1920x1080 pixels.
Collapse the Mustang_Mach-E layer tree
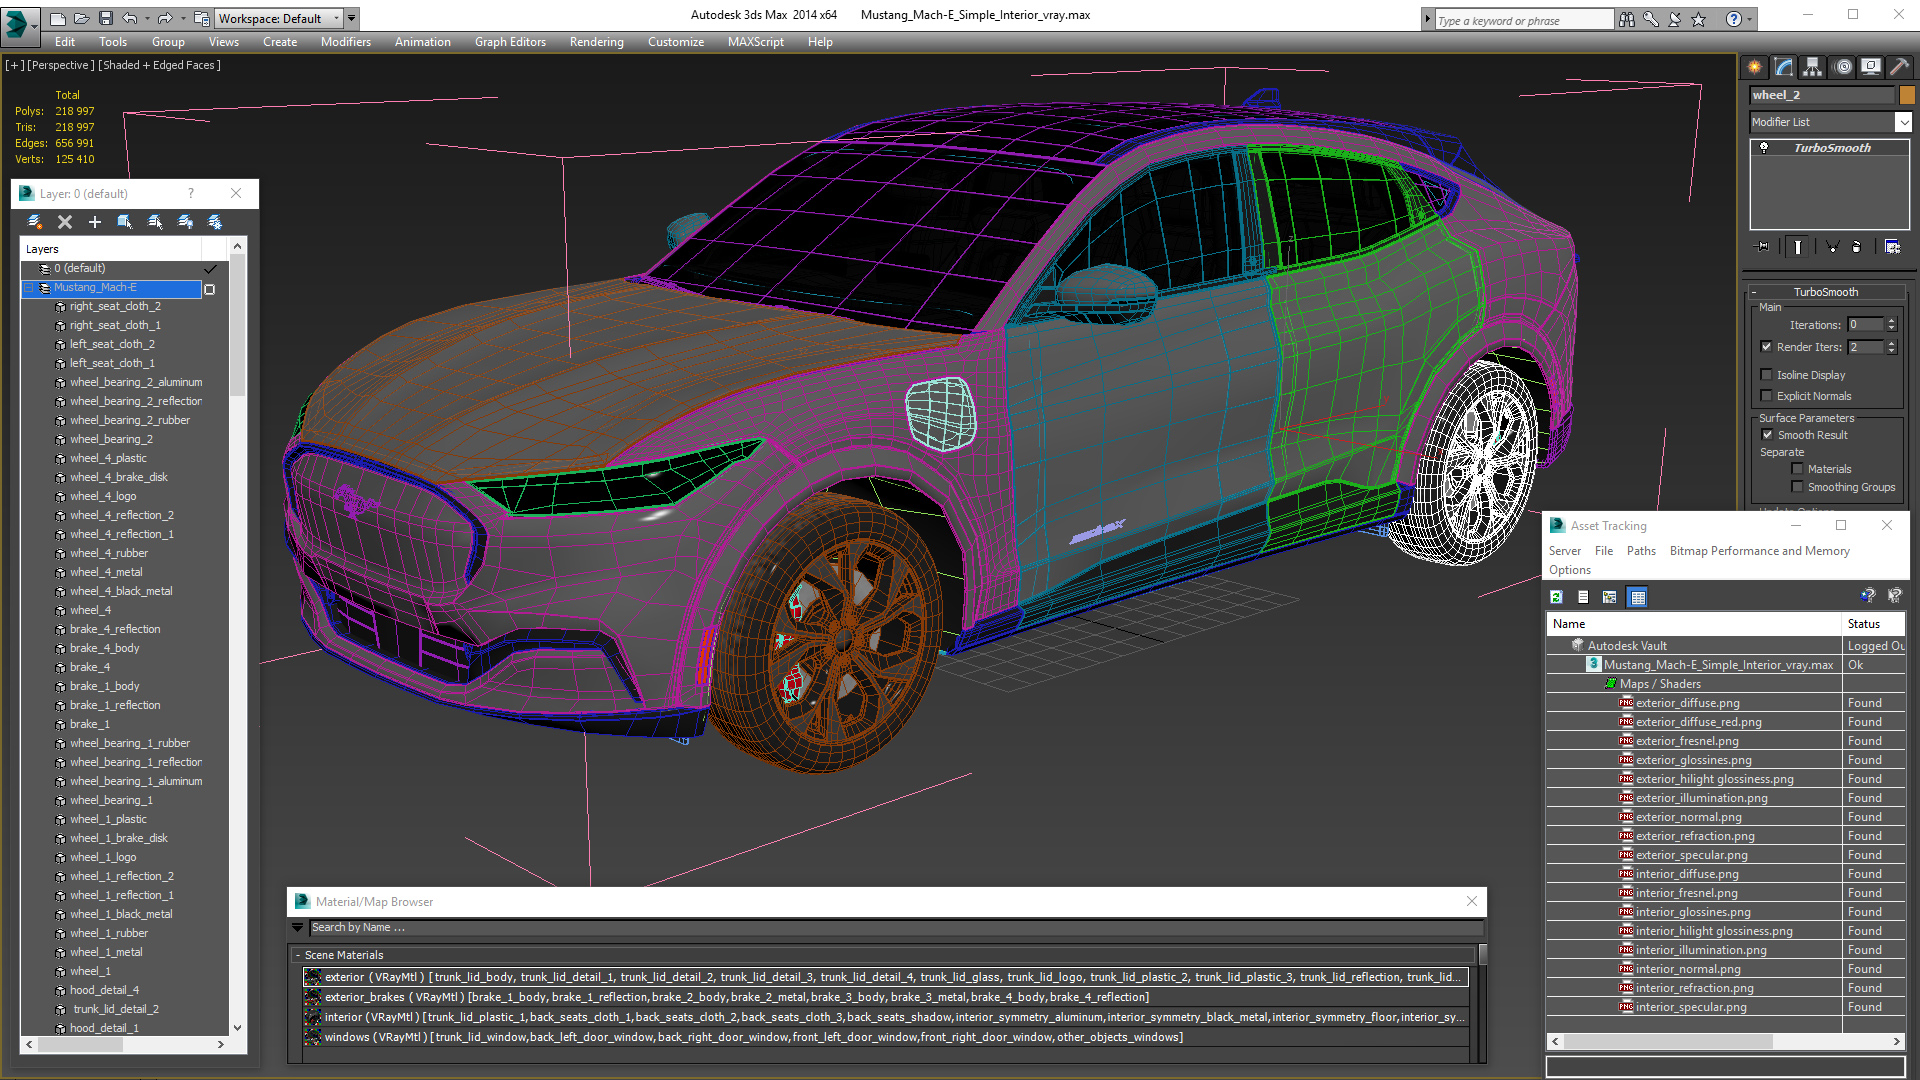click(x=29, y=288)
